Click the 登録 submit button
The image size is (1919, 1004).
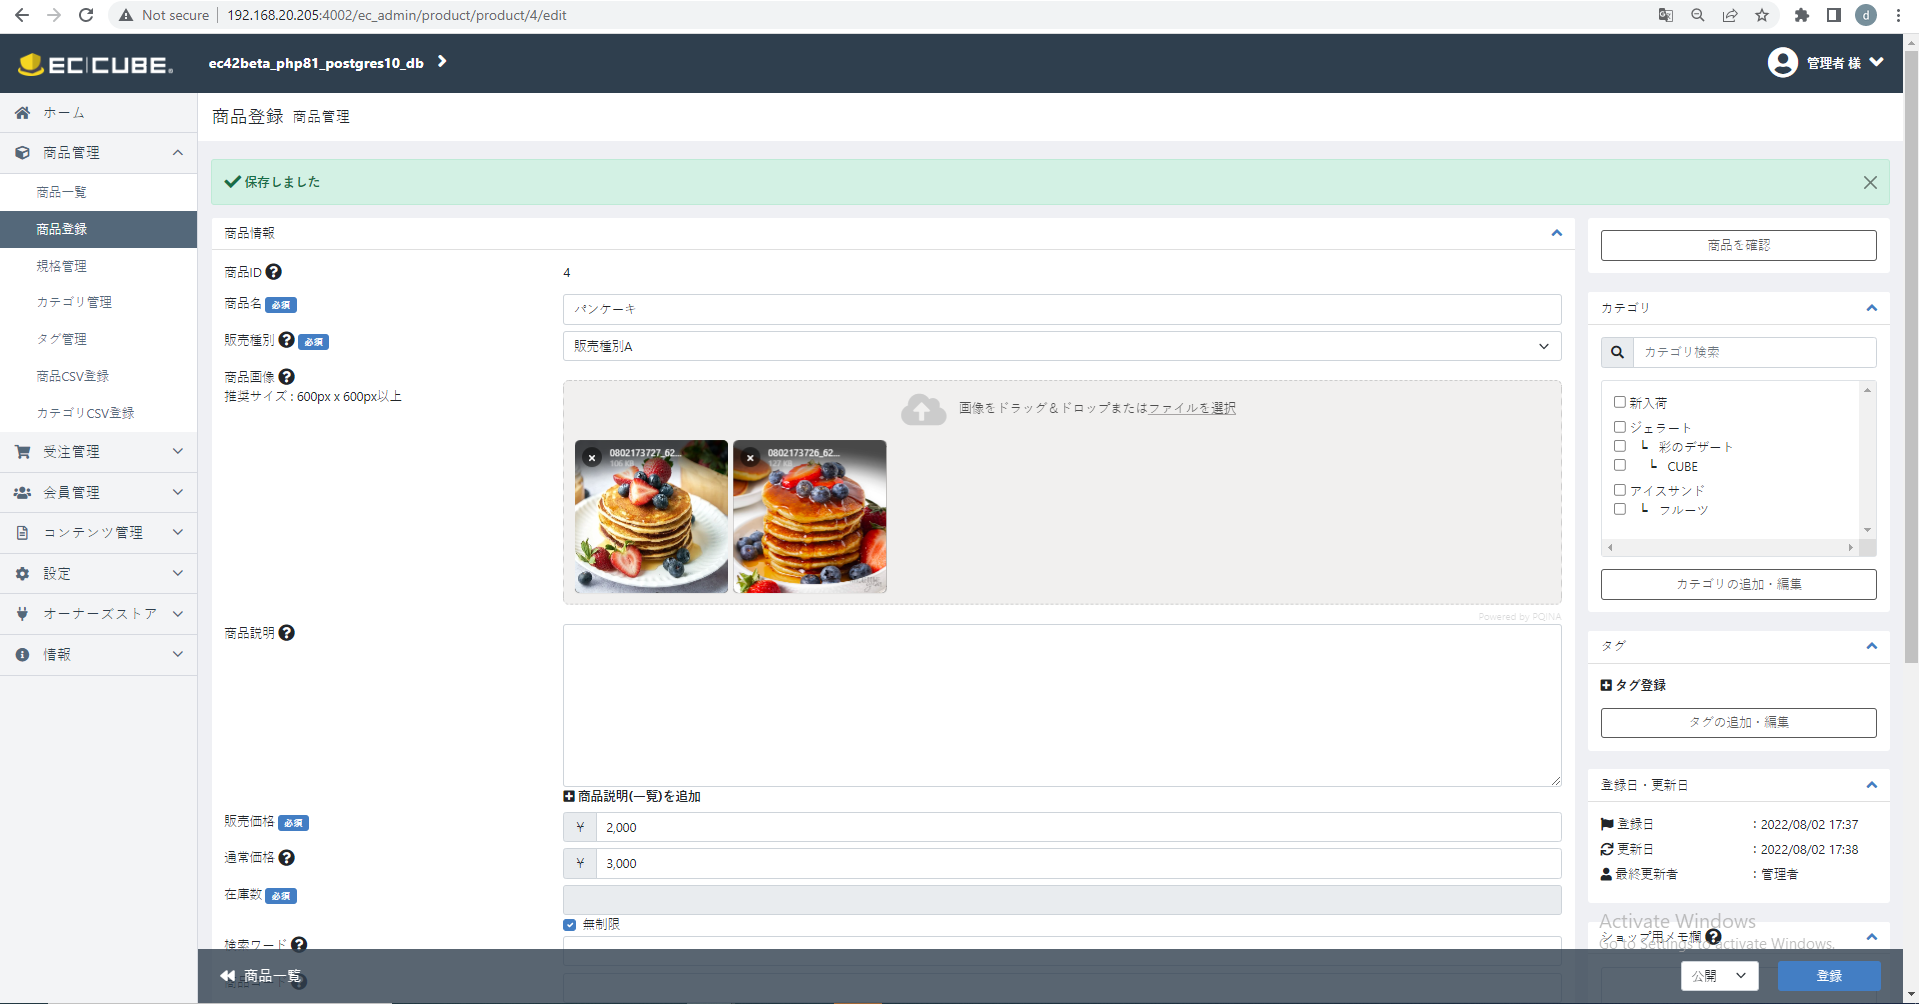[1827, 976]
